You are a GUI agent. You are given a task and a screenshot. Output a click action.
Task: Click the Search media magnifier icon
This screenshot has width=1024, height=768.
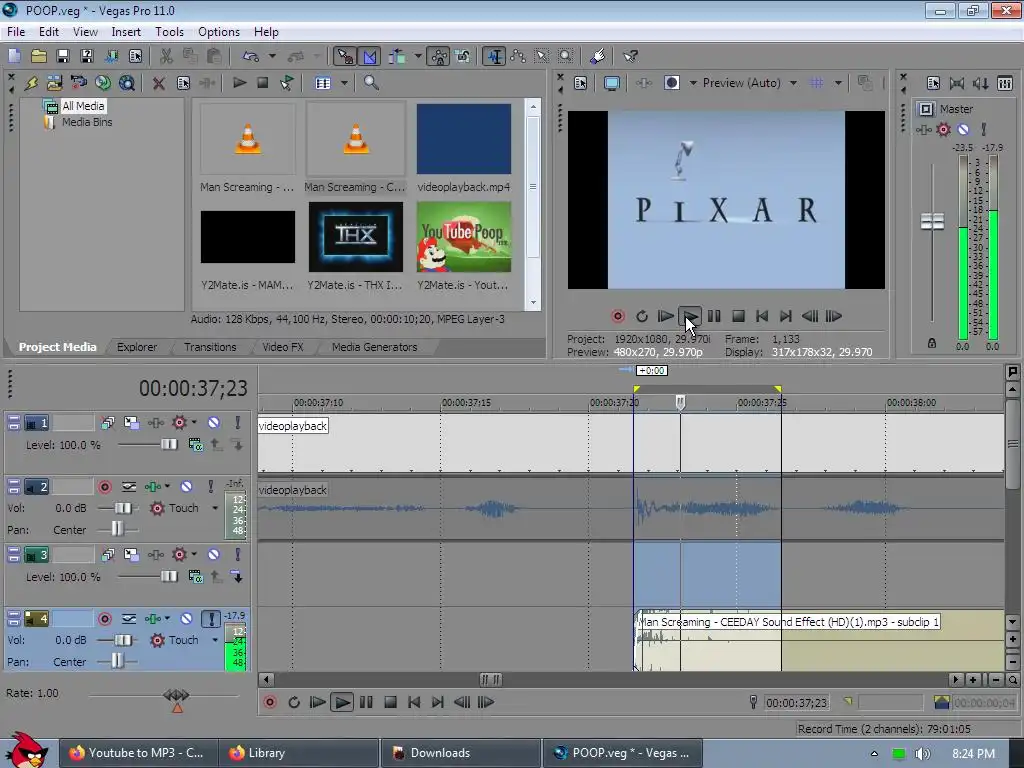click(x=371, y=83)
